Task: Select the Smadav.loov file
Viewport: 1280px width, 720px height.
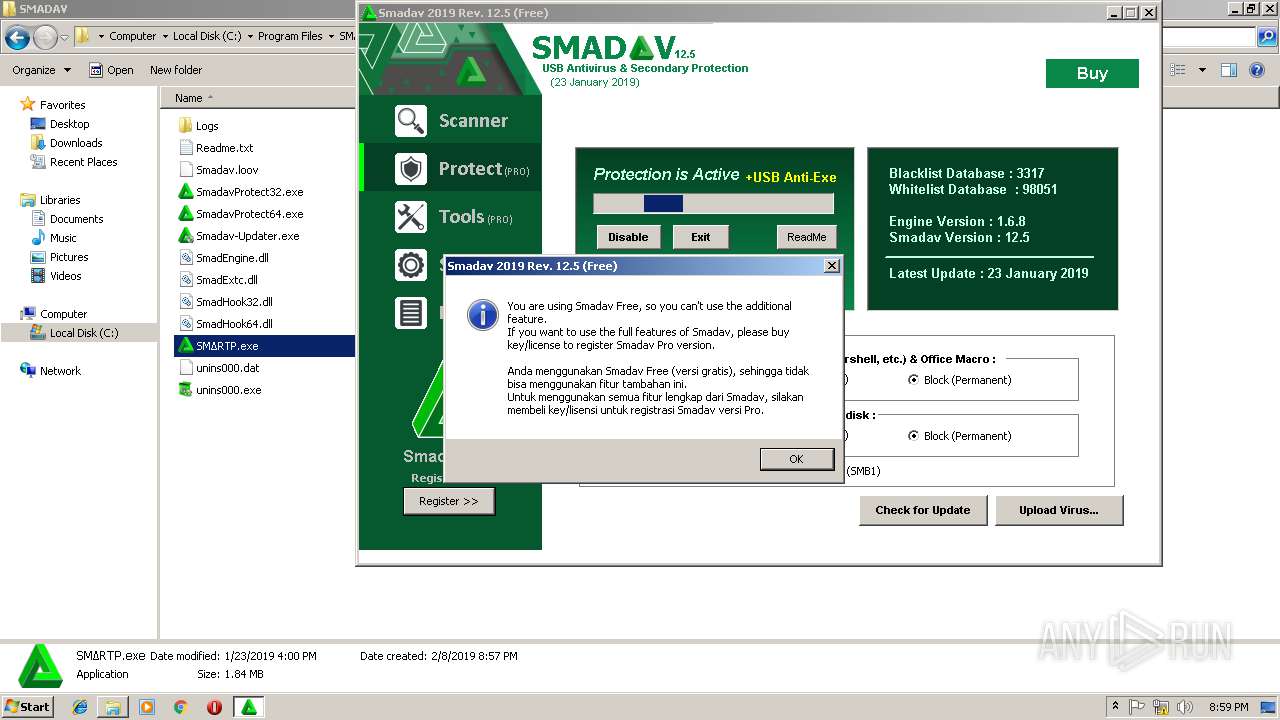Action: pyautogui.click(x=218, y=170)
